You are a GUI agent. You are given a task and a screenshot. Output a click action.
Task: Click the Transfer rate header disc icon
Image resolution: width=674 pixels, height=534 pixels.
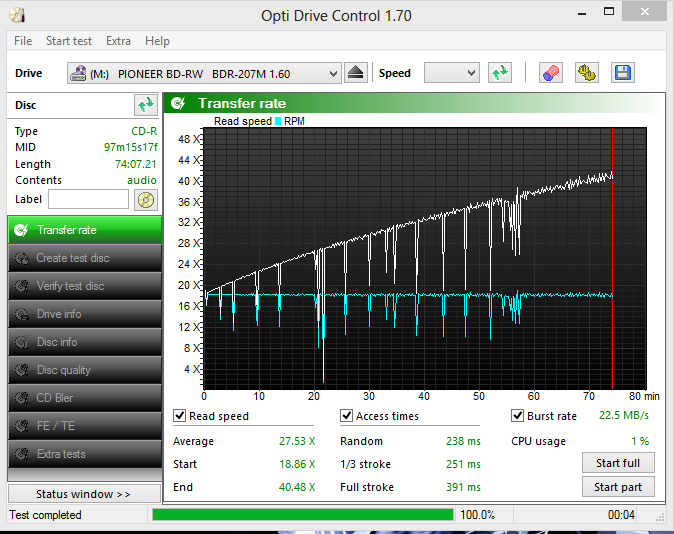click(x=178, y=103)
